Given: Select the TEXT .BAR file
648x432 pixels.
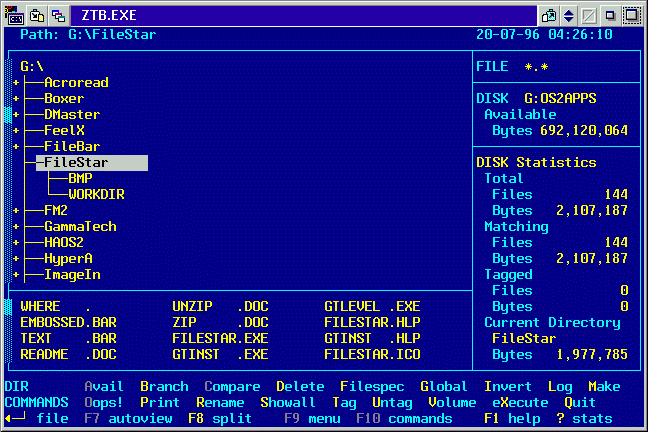Looking at the screenshot, I should 69,339.
